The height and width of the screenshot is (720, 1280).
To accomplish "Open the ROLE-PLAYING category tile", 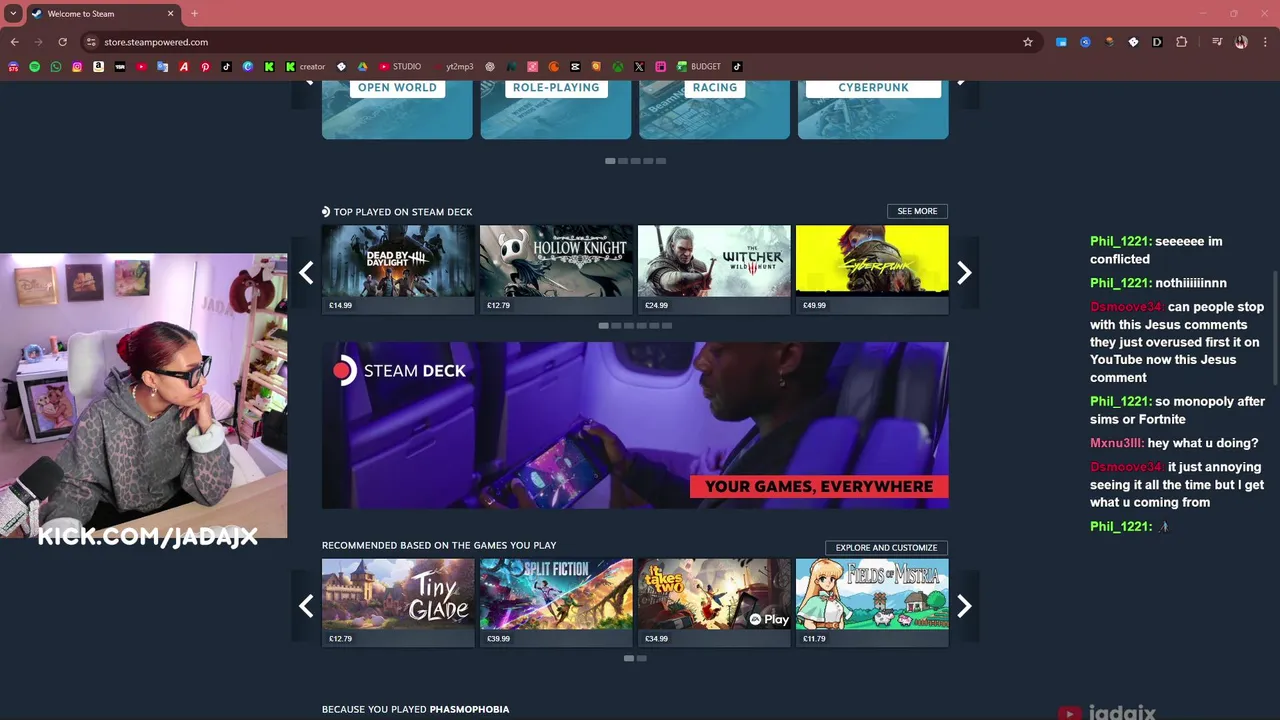I will click(x=556, y=109).
